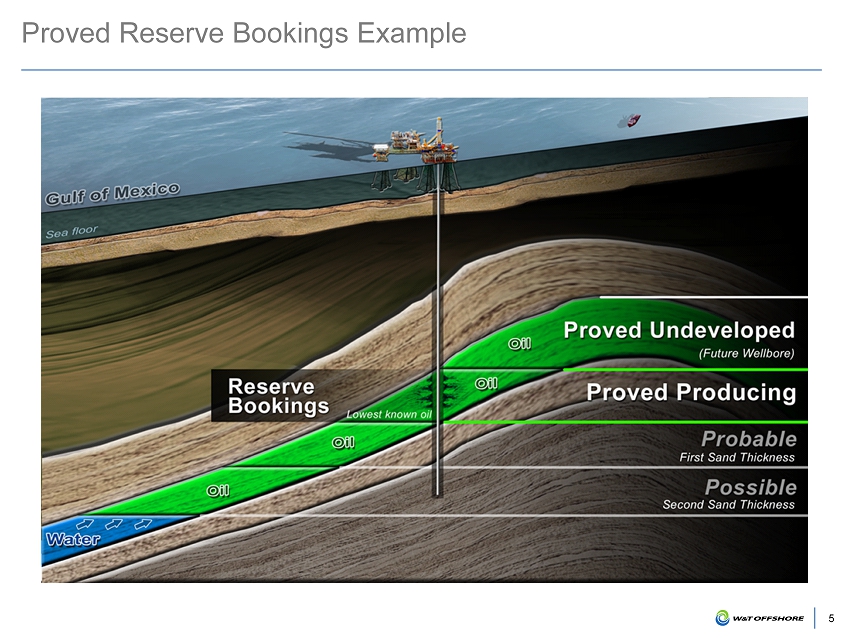Select the topmost Oil label beside Proved Undeveloped

tap(520, 343)
